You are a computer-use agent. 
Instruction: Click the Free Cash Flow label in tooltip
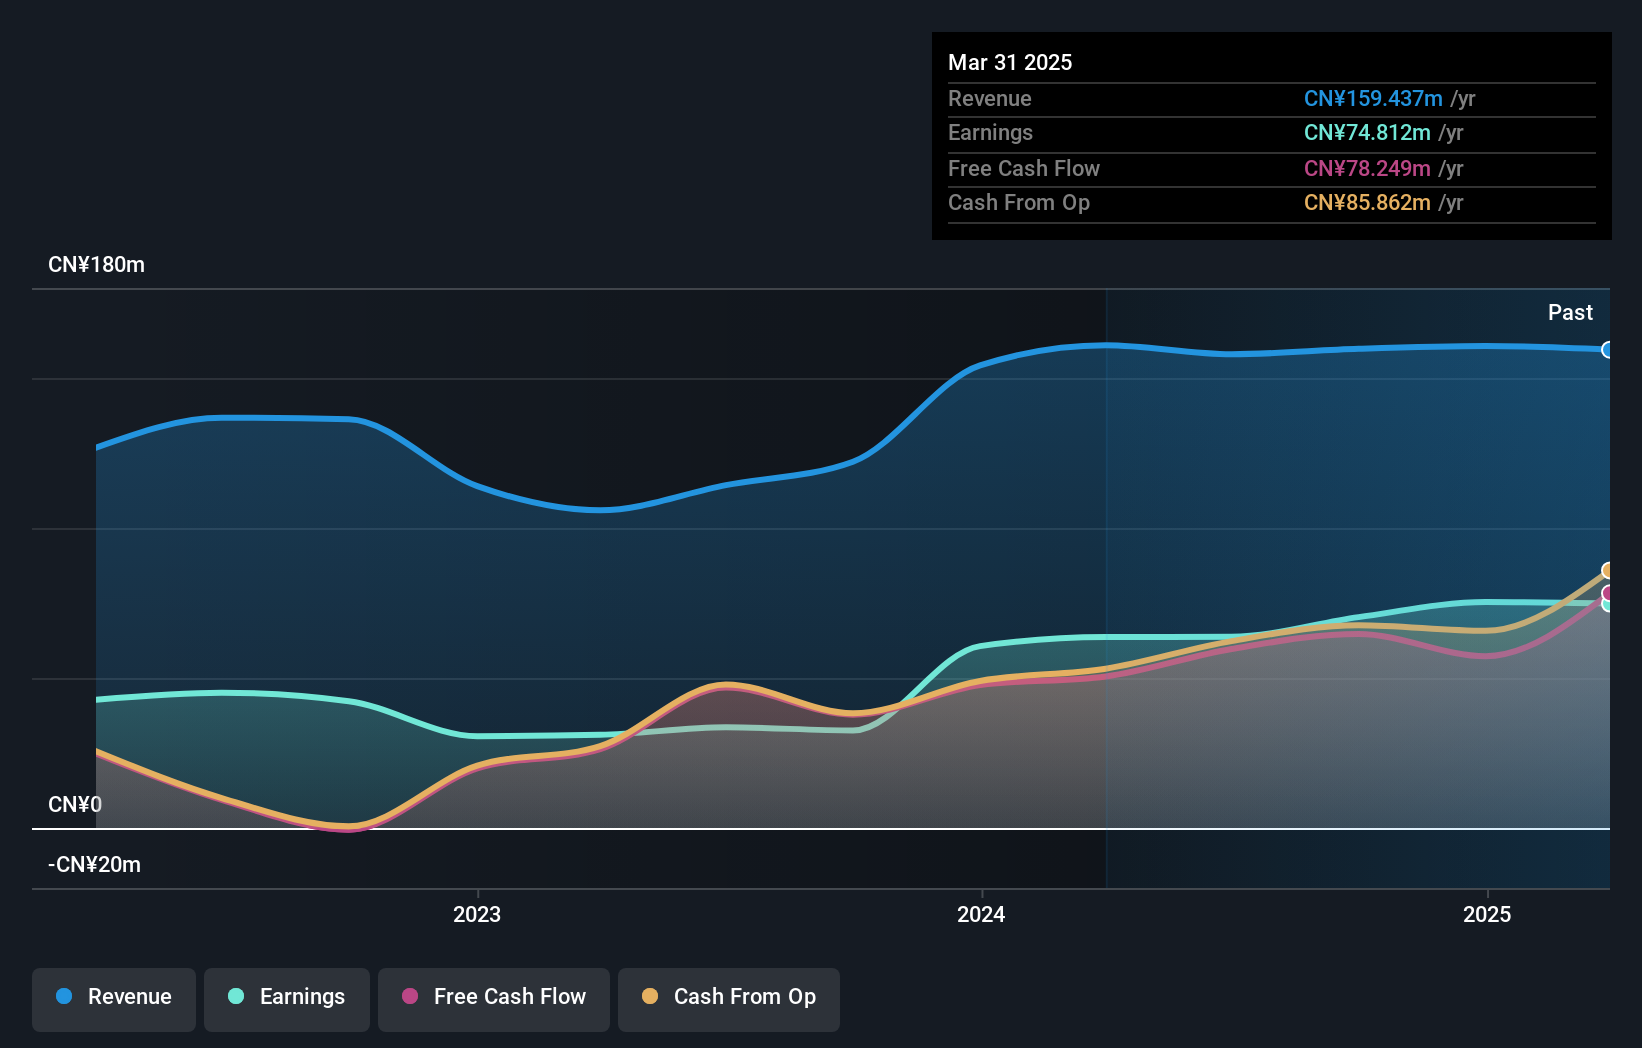(1024, 168)
